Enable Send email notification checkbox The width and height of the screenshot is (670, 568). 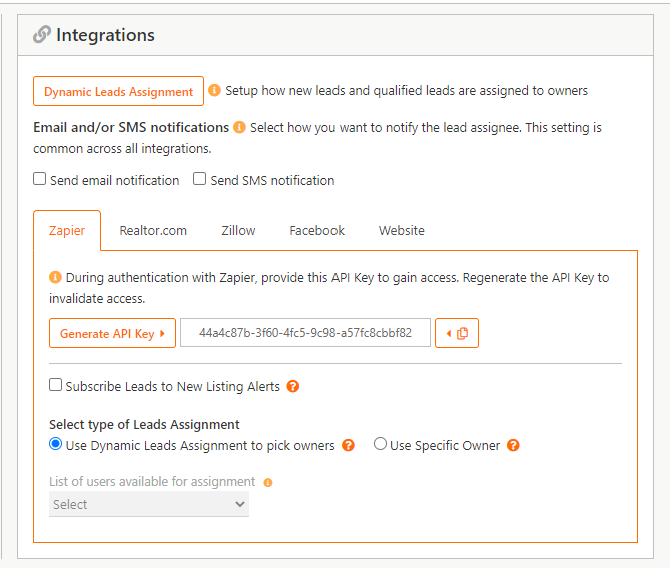pyautogui.click(x=40, y=179)
